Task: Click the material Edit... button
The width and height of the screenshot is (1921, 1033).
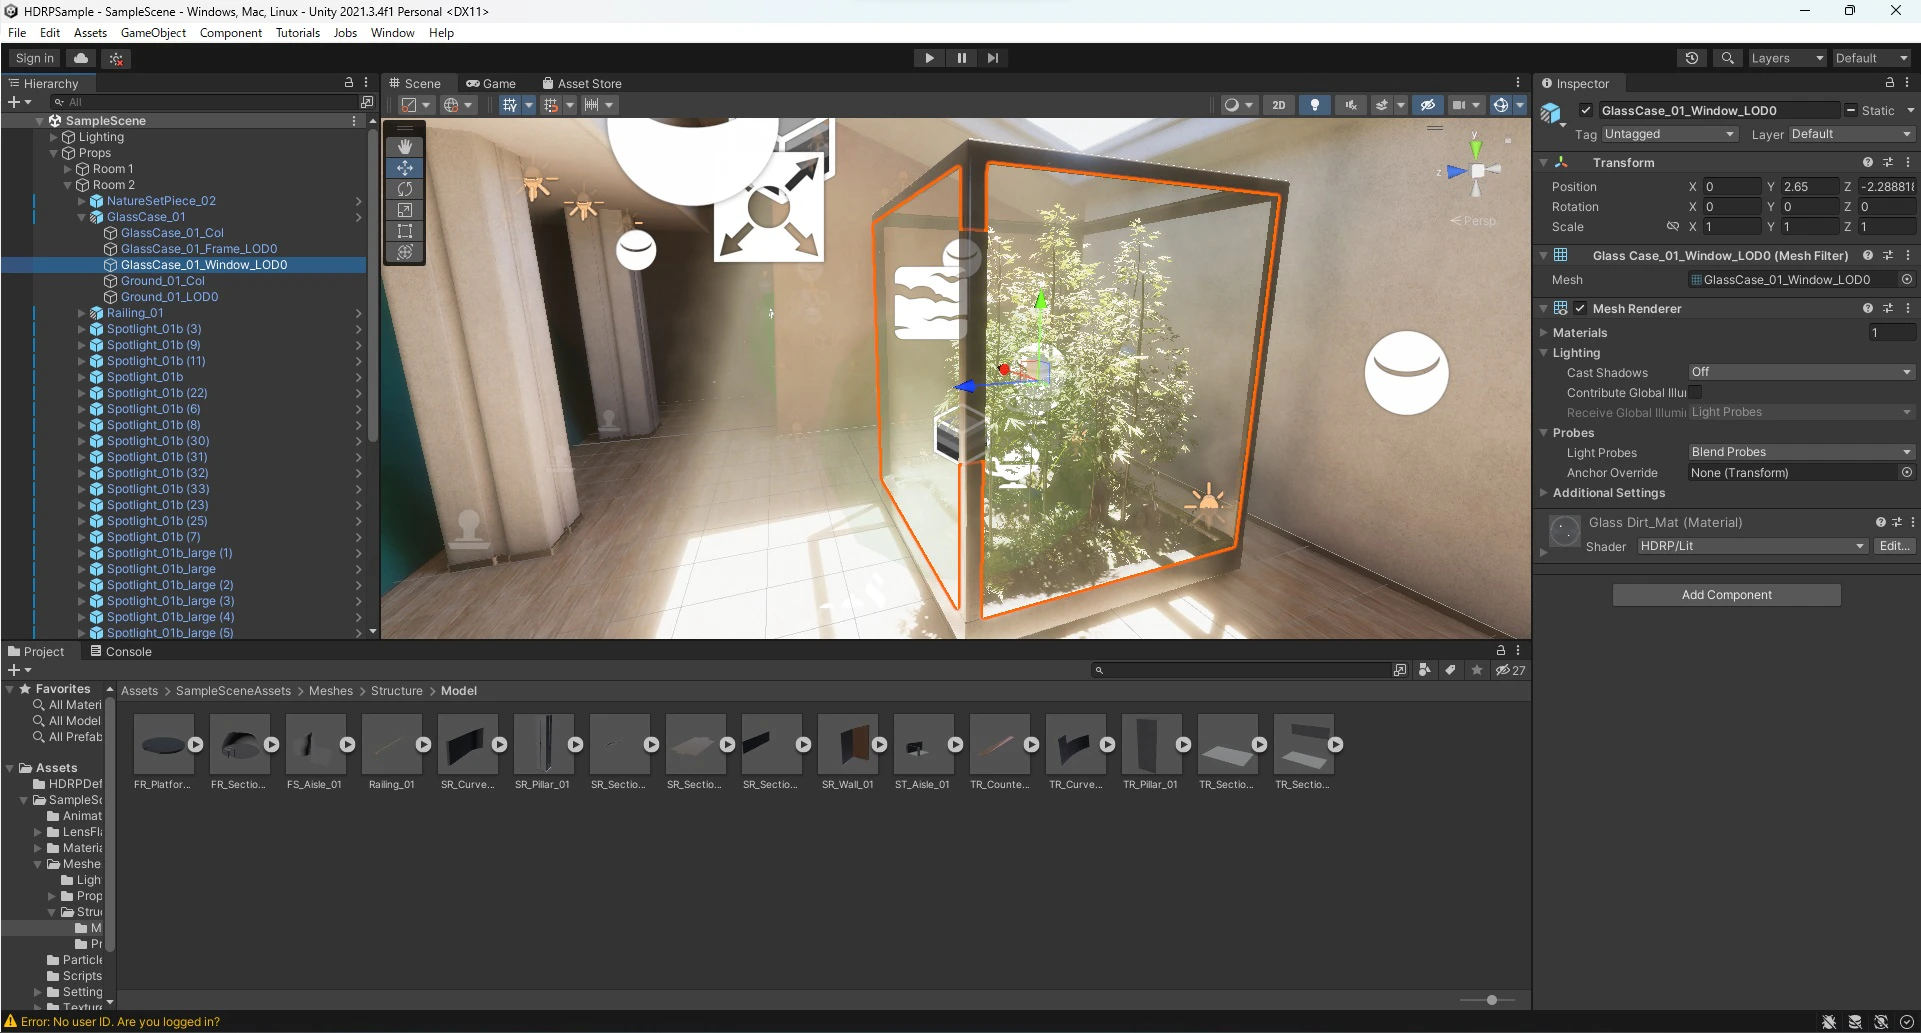Action: (x=1895, y=546)
